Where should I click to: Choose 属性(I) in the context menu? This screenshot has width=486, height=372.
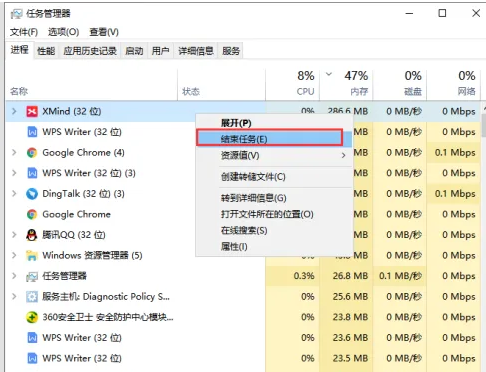(275, 247)
